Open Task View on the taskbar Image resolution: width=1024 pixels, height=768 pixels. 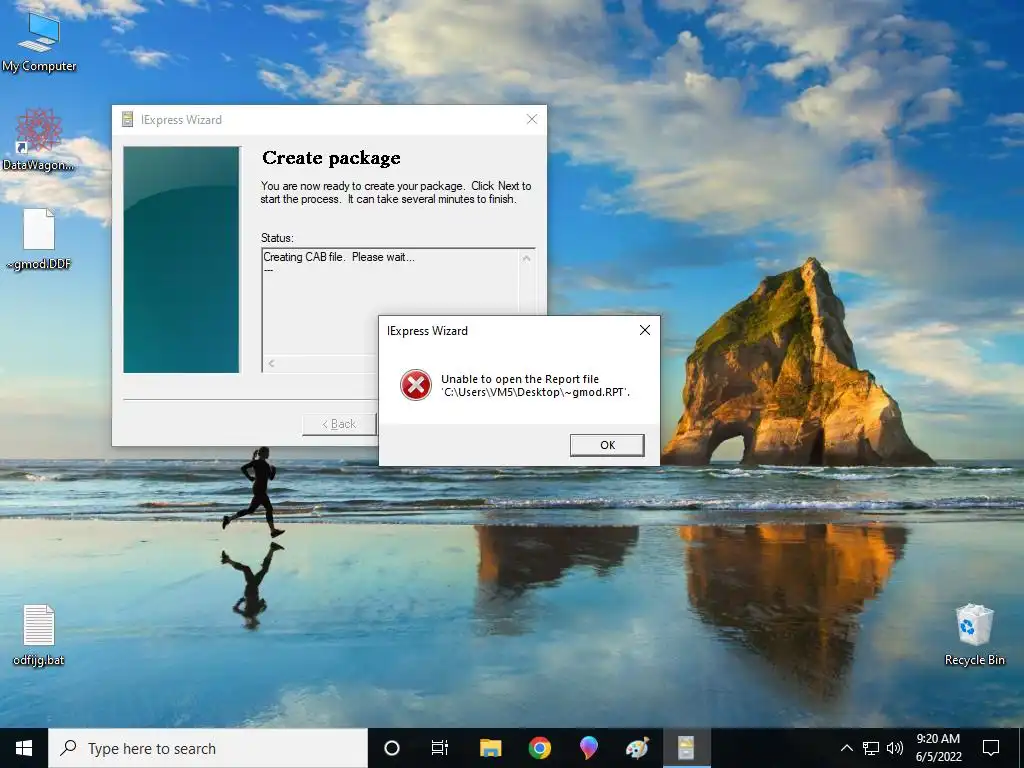[440, 748]
